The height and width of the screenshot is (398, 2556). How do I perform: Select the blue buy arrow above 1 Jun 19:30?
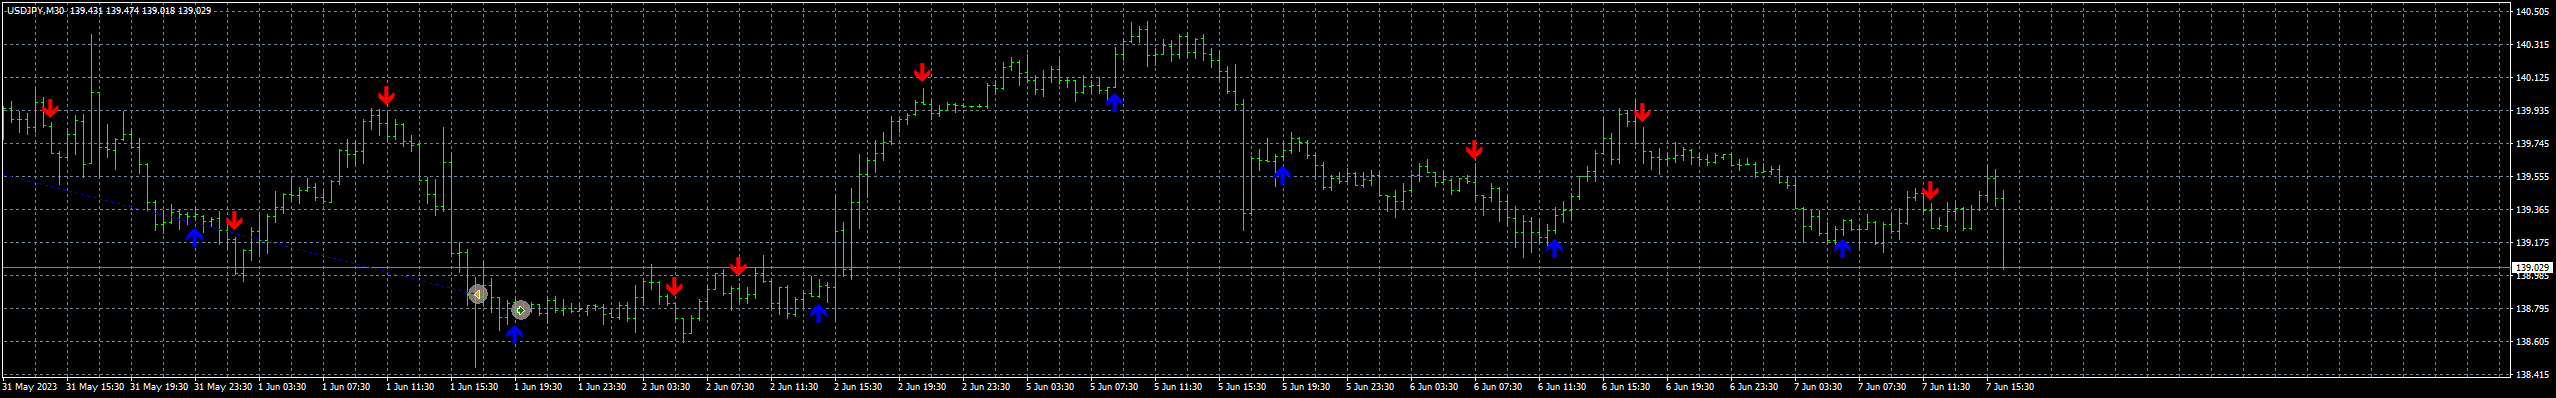(514, 334)
